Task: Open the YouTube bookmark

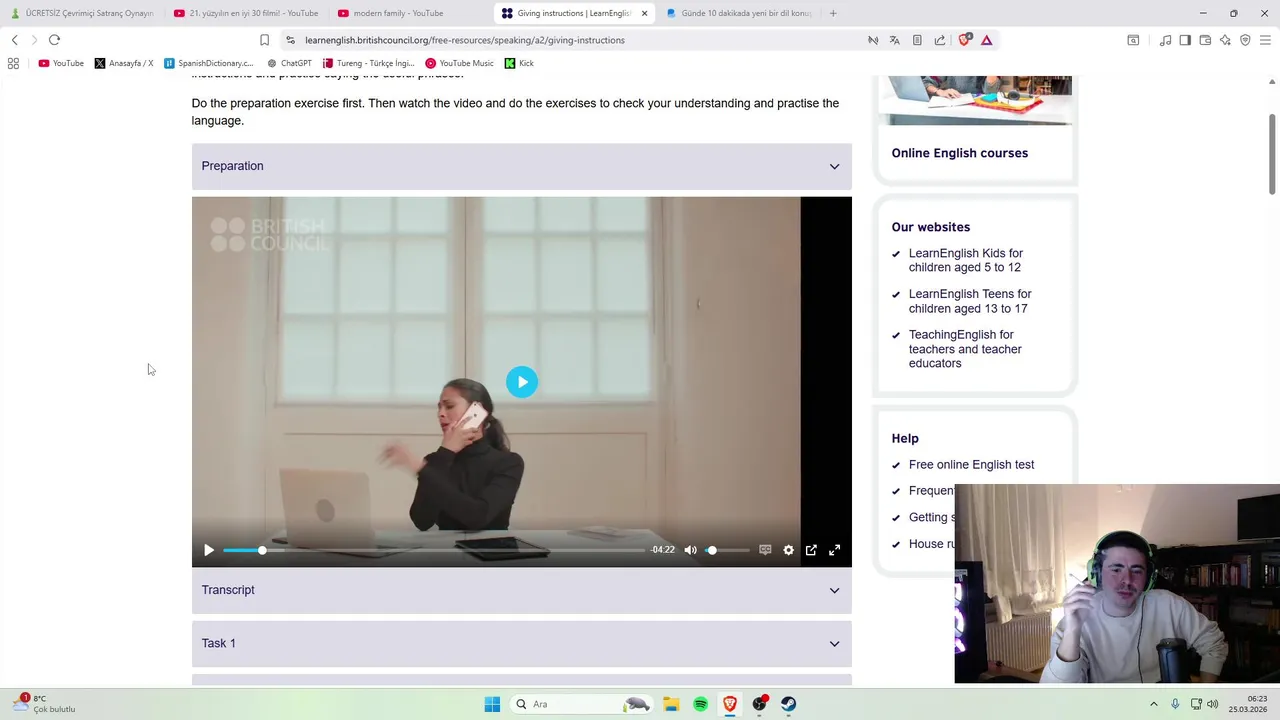Action: tap(61, 63)
